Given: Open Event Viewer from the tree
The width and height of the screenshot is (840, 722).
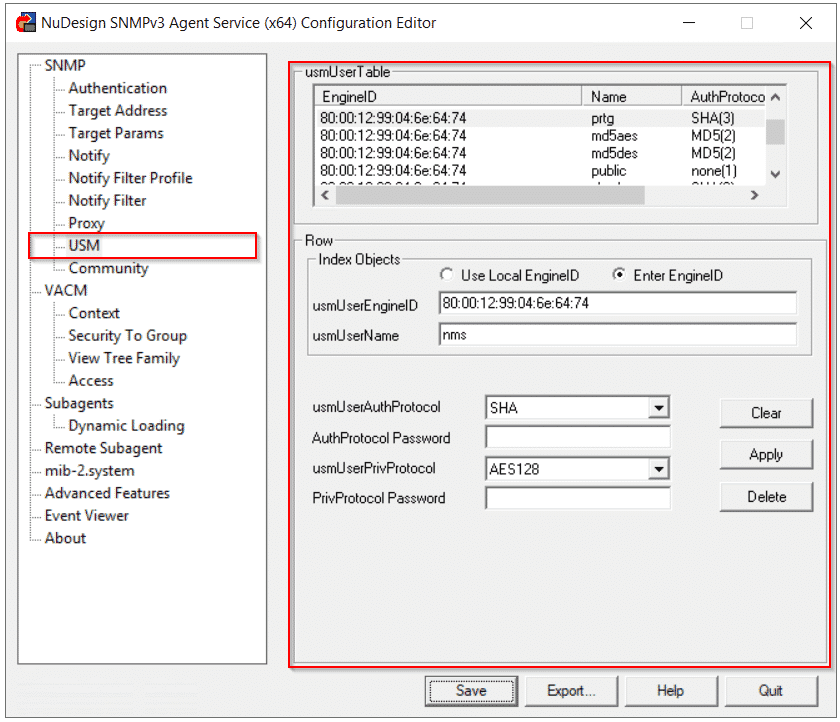Looking at the screenshot, I should click(86, 515).
